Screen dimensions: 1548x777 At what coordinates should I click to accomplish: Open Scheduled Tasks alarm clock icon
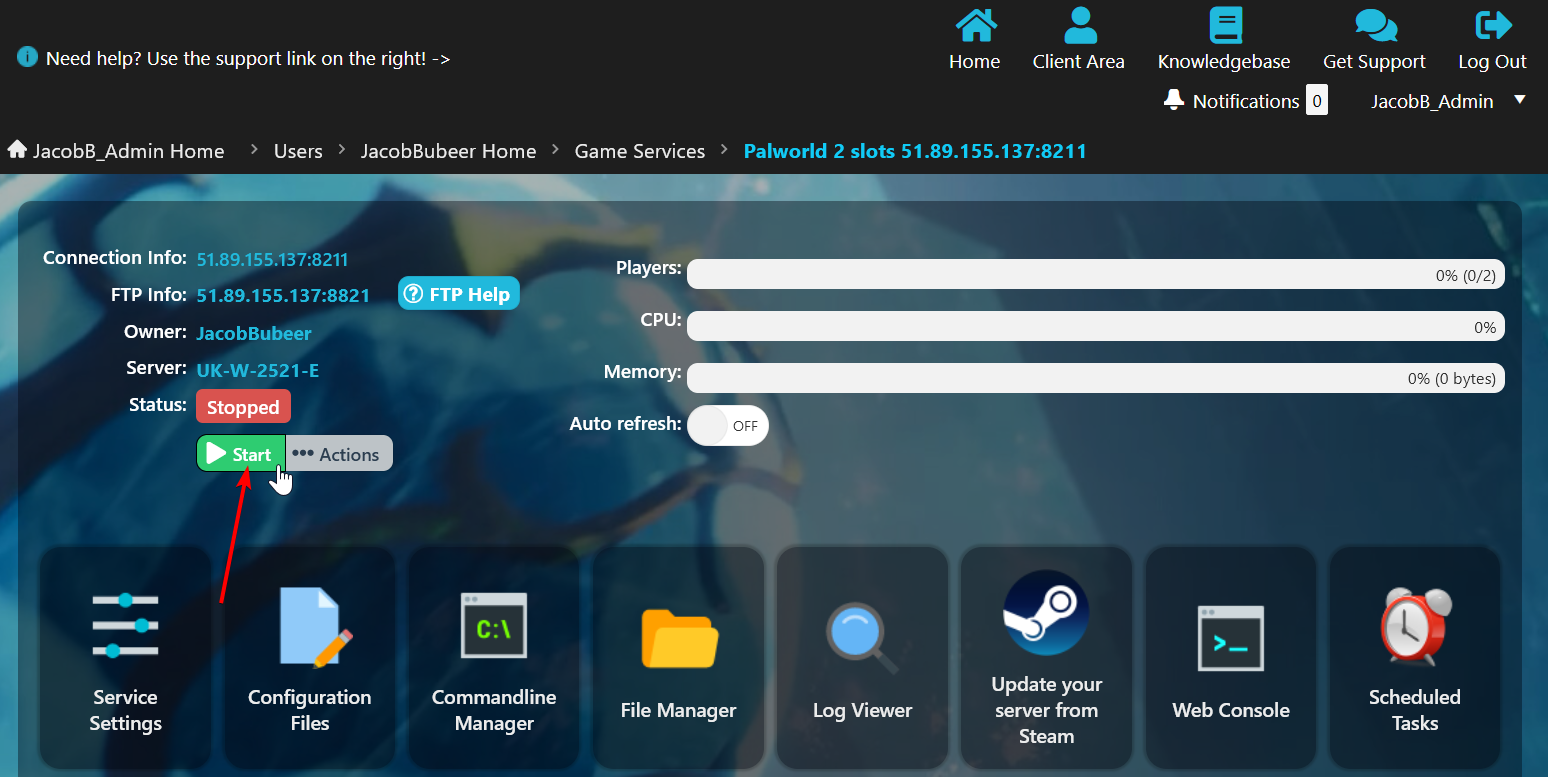(1414, 627)
